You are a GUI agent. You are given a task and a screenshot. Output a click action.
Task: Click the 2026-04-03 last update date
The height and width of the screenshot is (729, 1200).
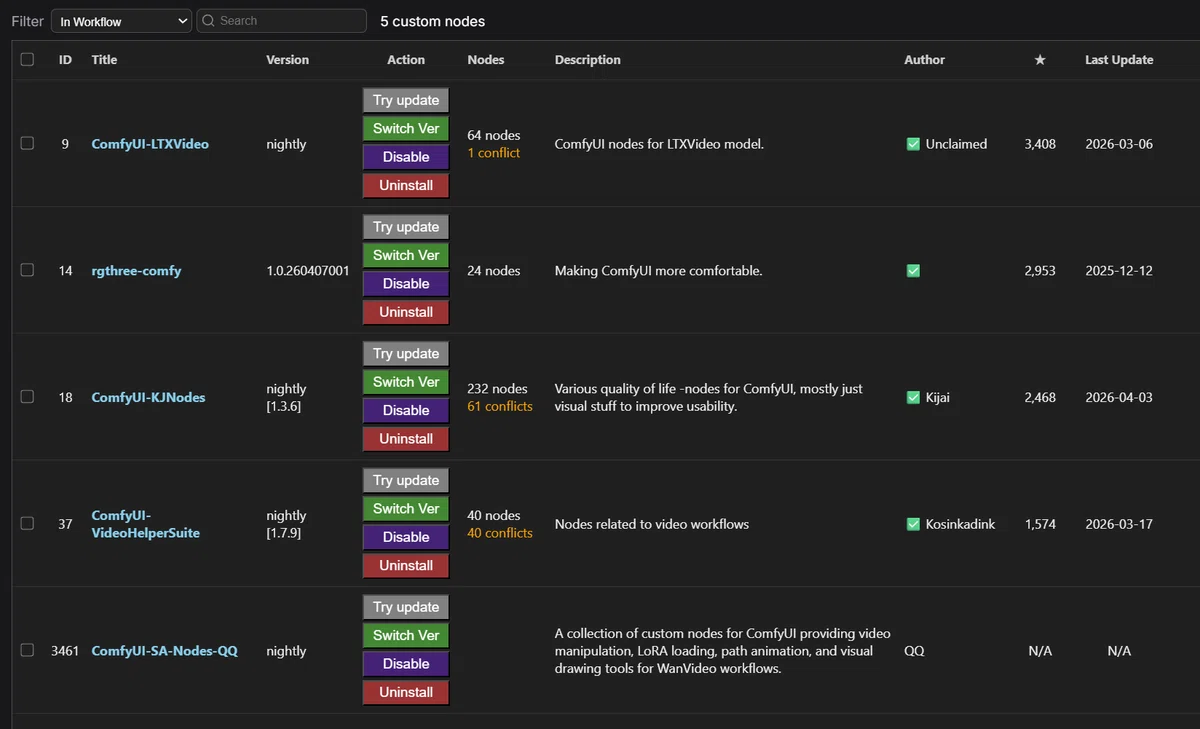tap(1119, 397)
